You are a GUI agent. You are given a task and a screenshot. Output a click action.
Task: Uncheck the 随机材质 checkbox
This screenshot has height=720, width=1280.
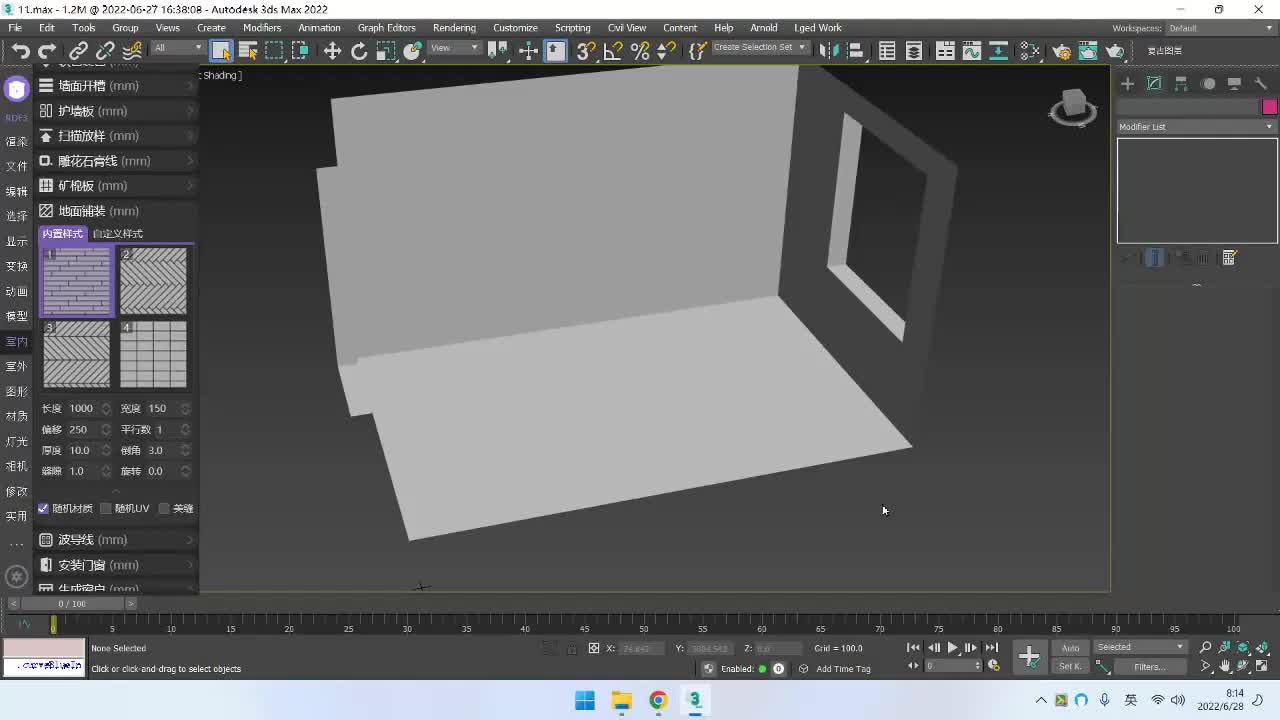44,508
